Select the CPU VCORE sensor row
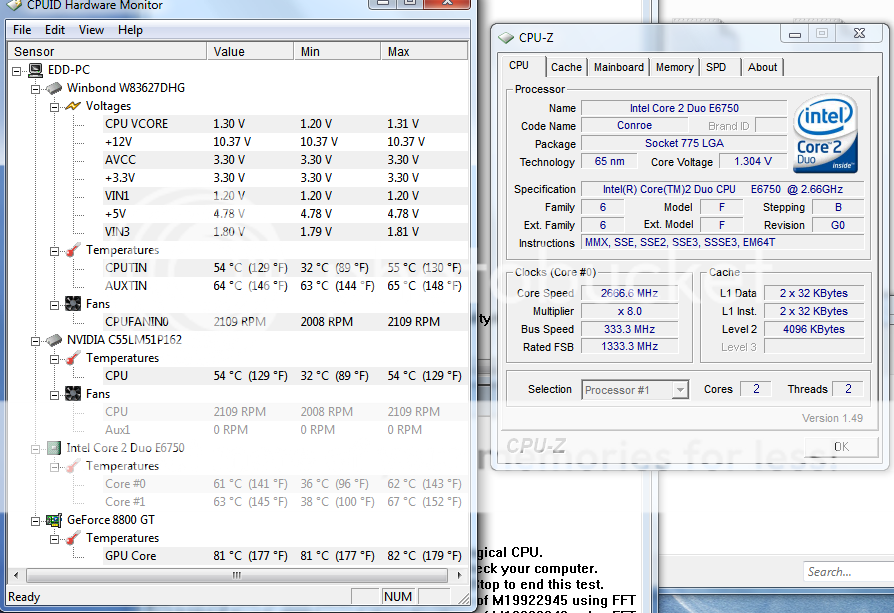The width and height of the screenshot is (894, 613). point(136,124)
